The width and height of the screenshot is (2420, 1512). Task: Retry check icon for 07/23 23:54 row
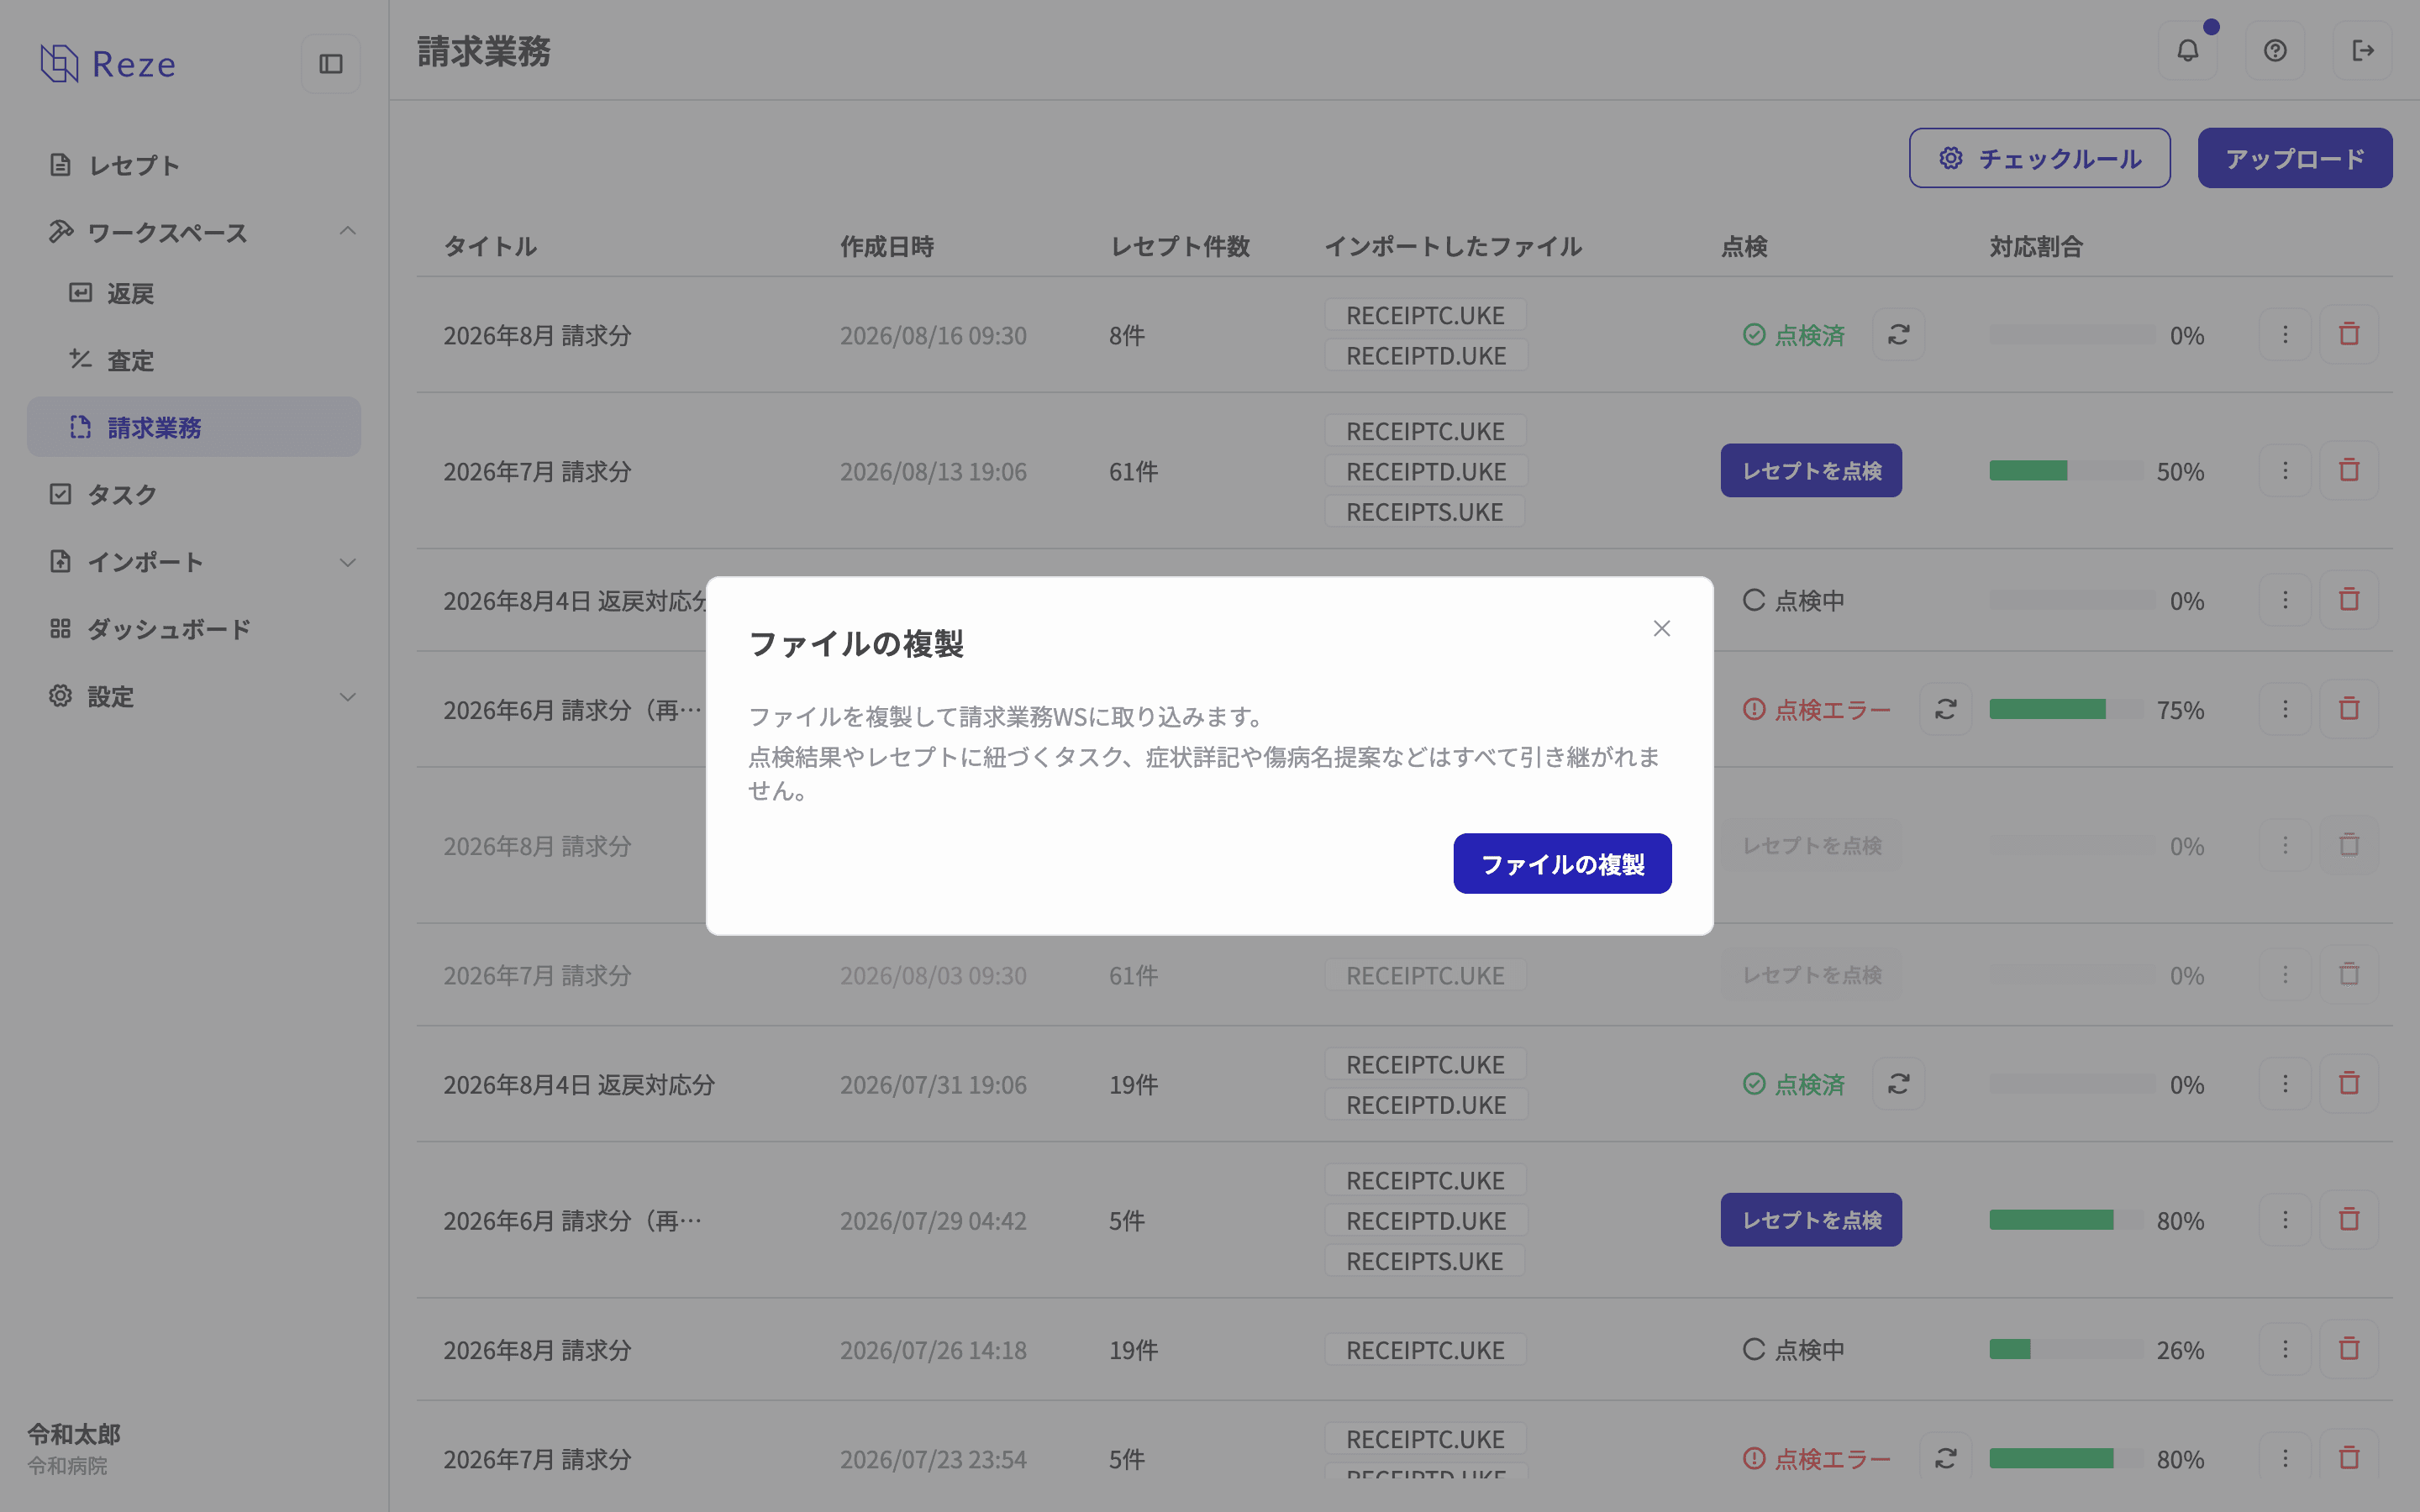click(x=1945, y=1458)
